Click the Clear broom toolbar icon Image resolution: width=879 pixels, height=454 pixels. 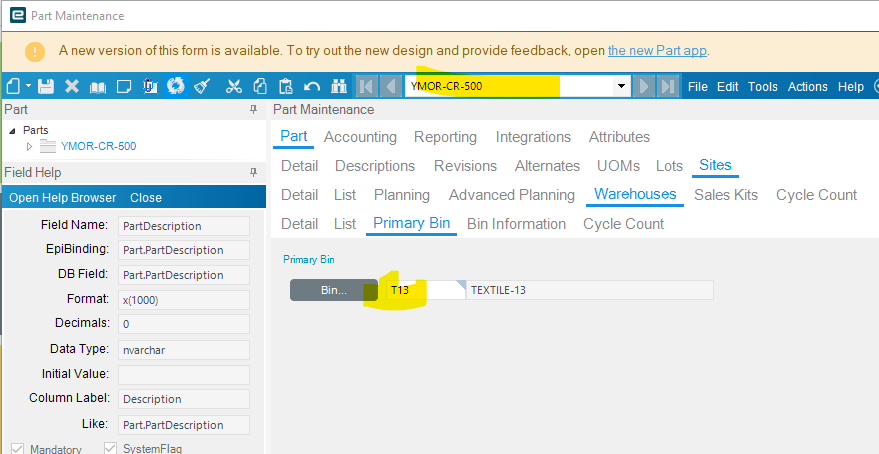[202, 86]
